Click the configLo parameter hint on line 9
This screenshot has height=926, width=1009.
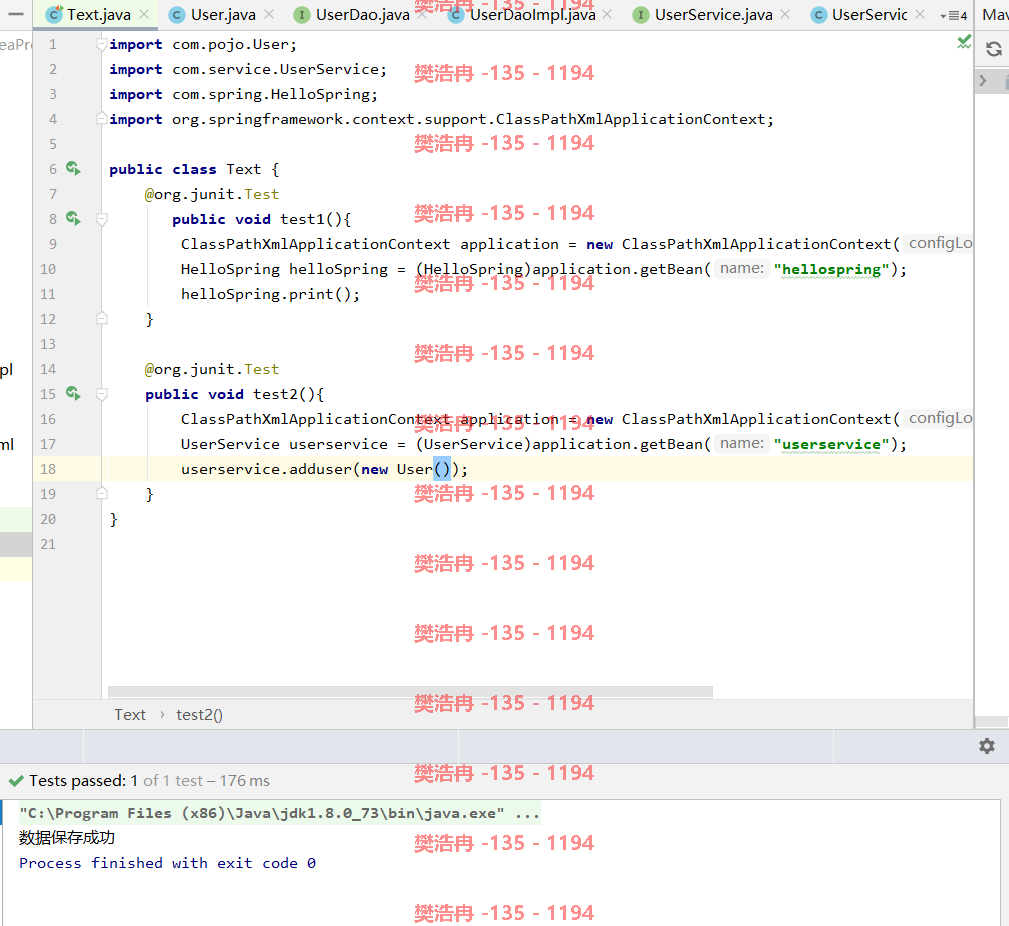tap(940, 243)
